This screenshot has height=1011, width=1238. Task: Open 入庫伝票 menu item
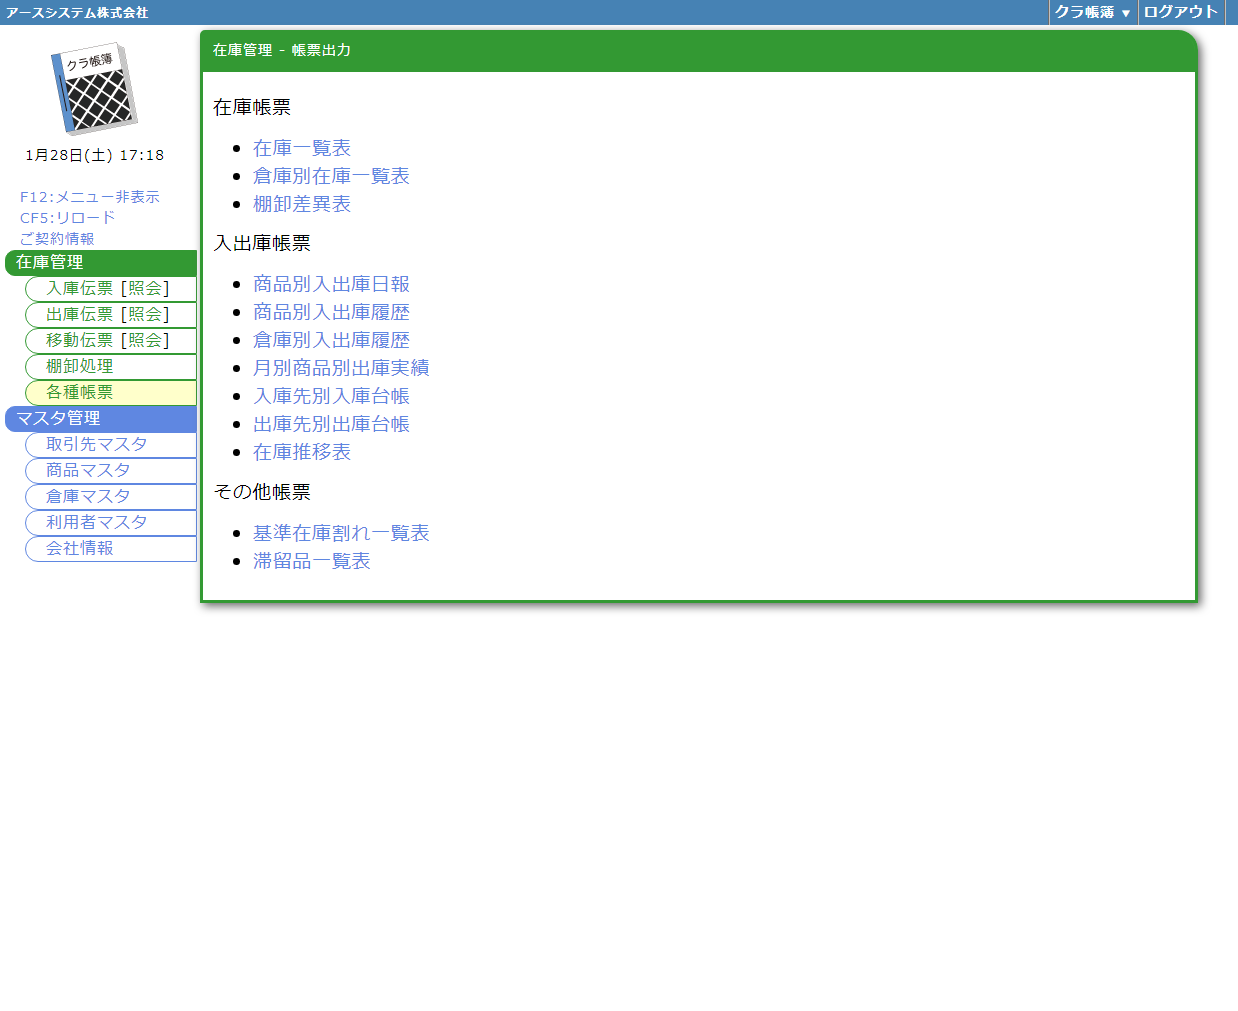tap(79, 288)
